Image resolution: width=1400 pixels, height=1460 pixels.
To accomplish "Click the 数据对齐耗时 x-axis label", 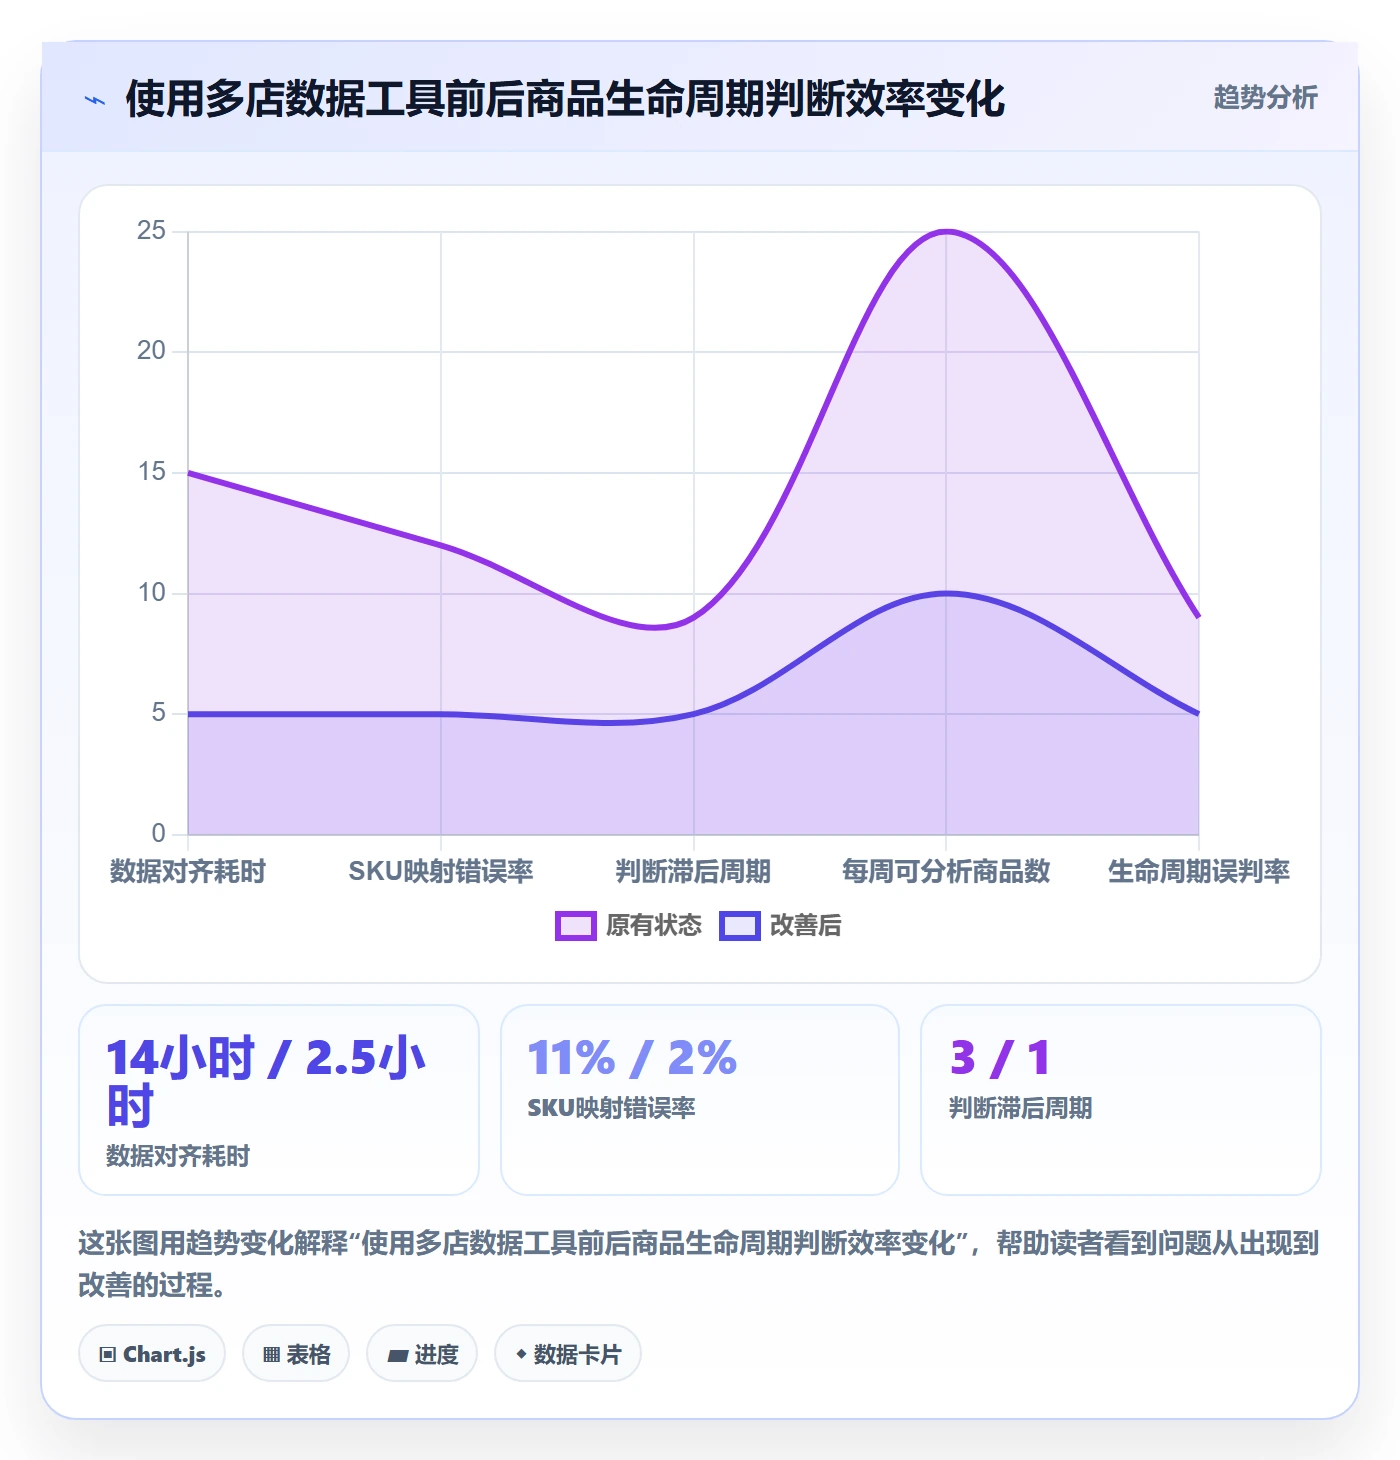I will coord(188,872).
